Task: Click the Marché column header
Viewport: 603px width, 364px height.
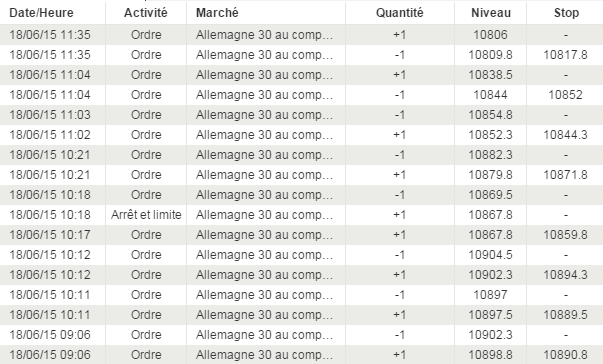Action: [x=217, y=13]
